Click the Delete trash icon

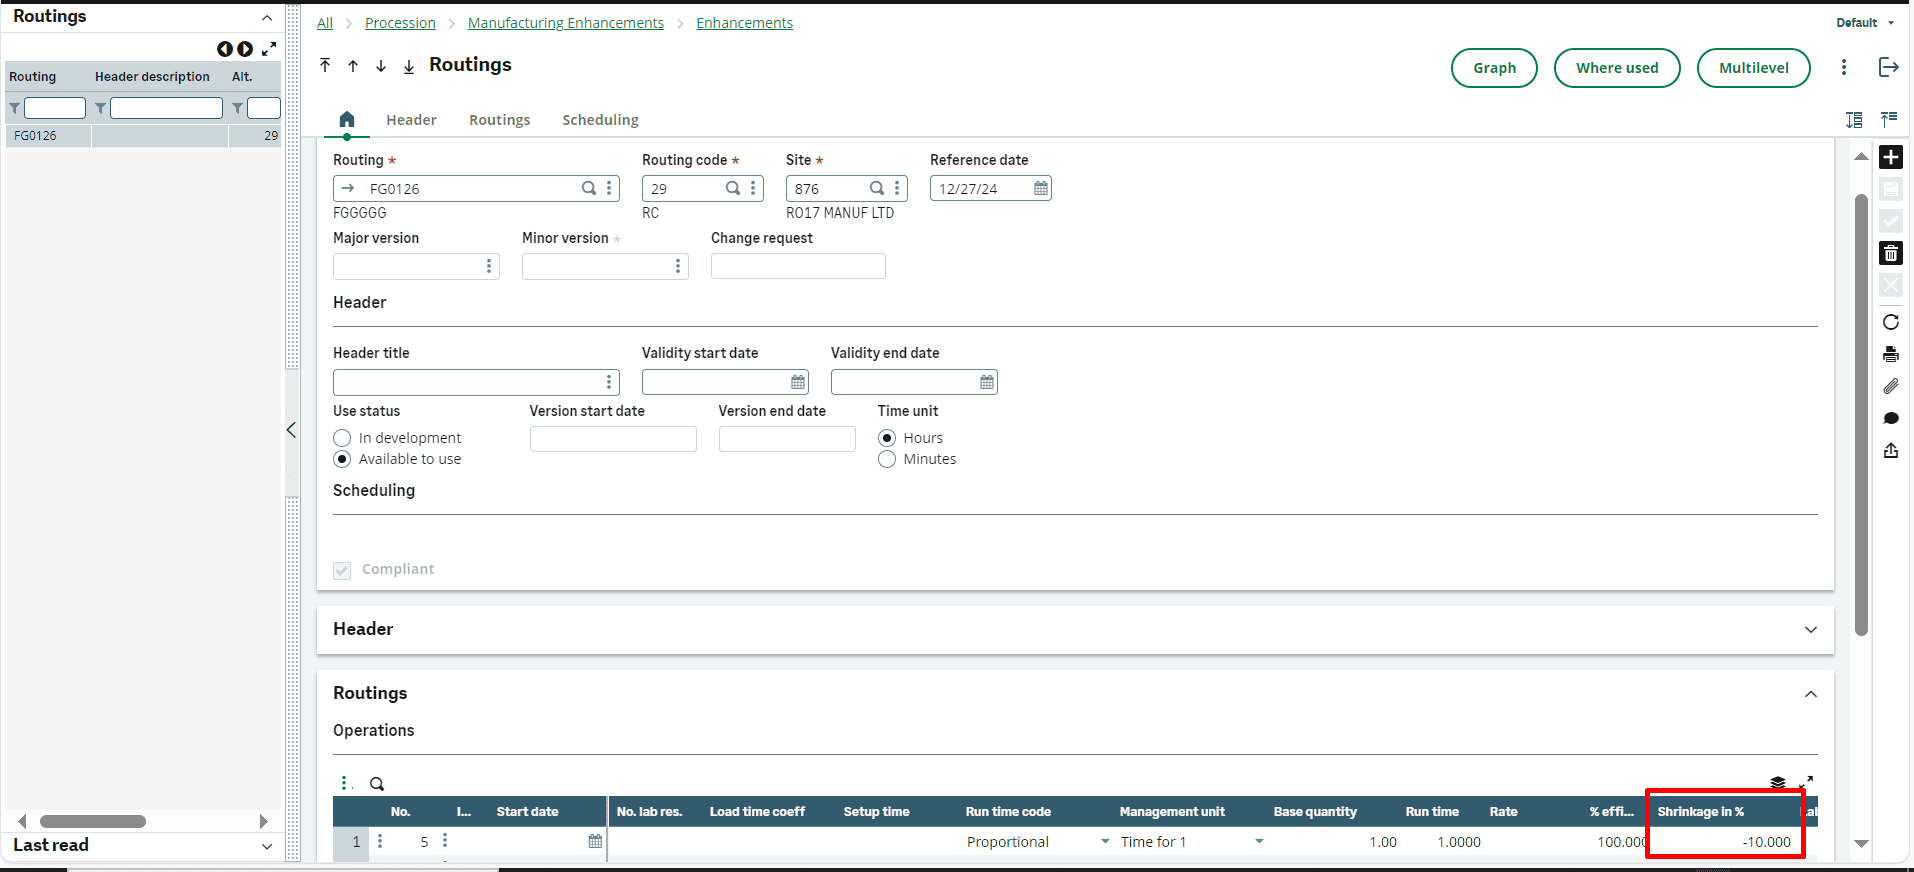[x=1890, y=253]
